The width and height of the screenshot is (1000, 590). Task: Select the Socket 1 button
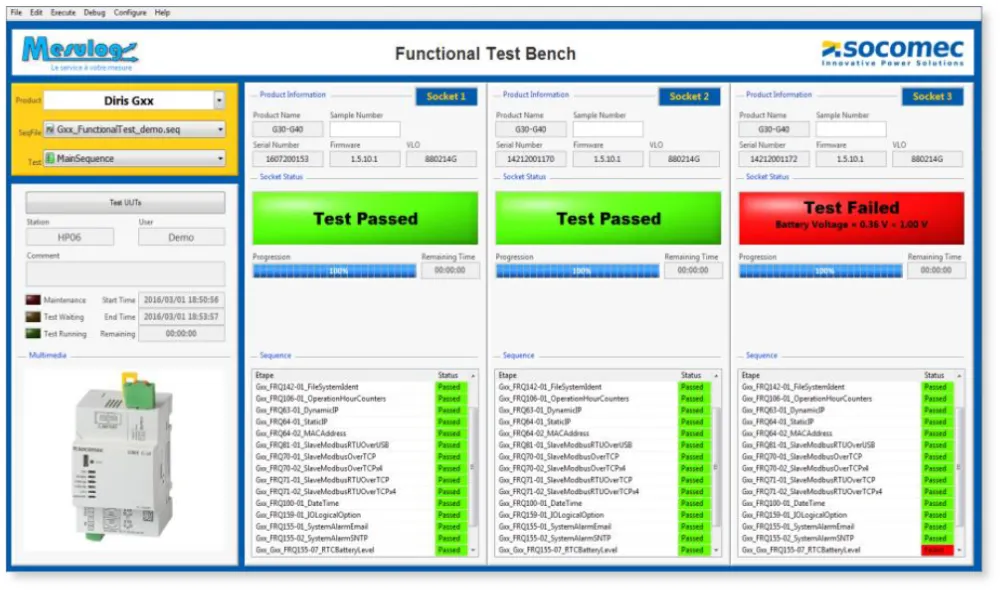[x=446, y=96]
